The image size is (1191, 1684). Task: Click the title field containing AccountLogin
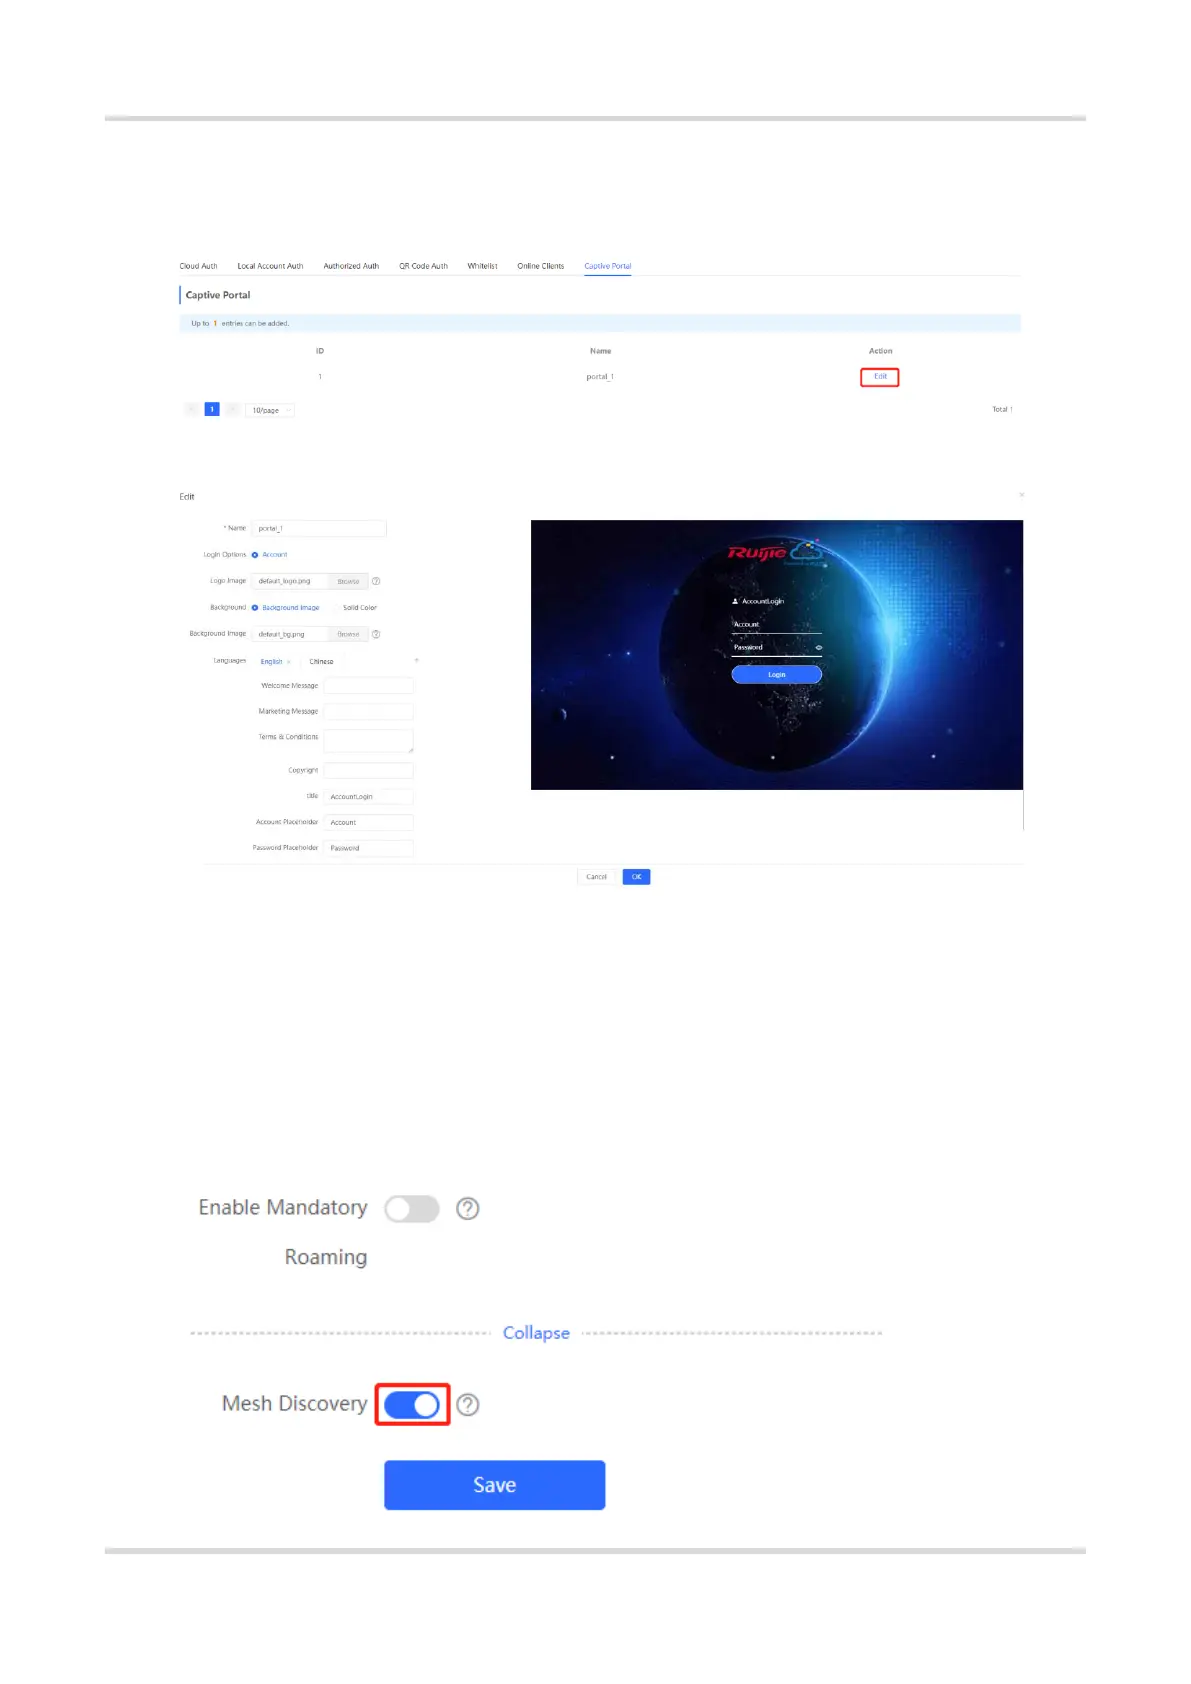[x=369, y=797]
